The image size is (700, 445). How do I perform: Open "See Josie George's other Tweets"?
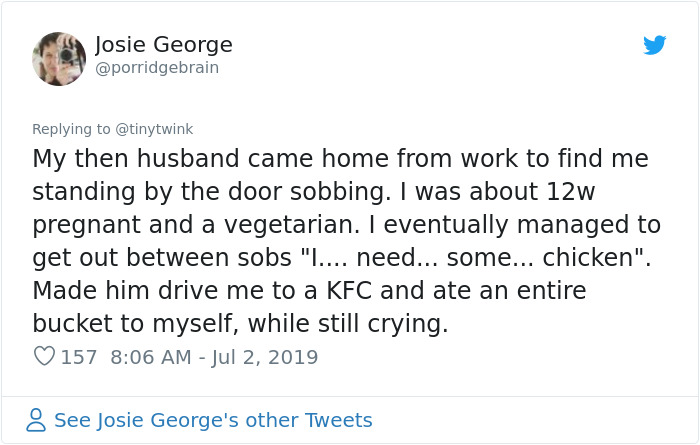pos(213,420)
